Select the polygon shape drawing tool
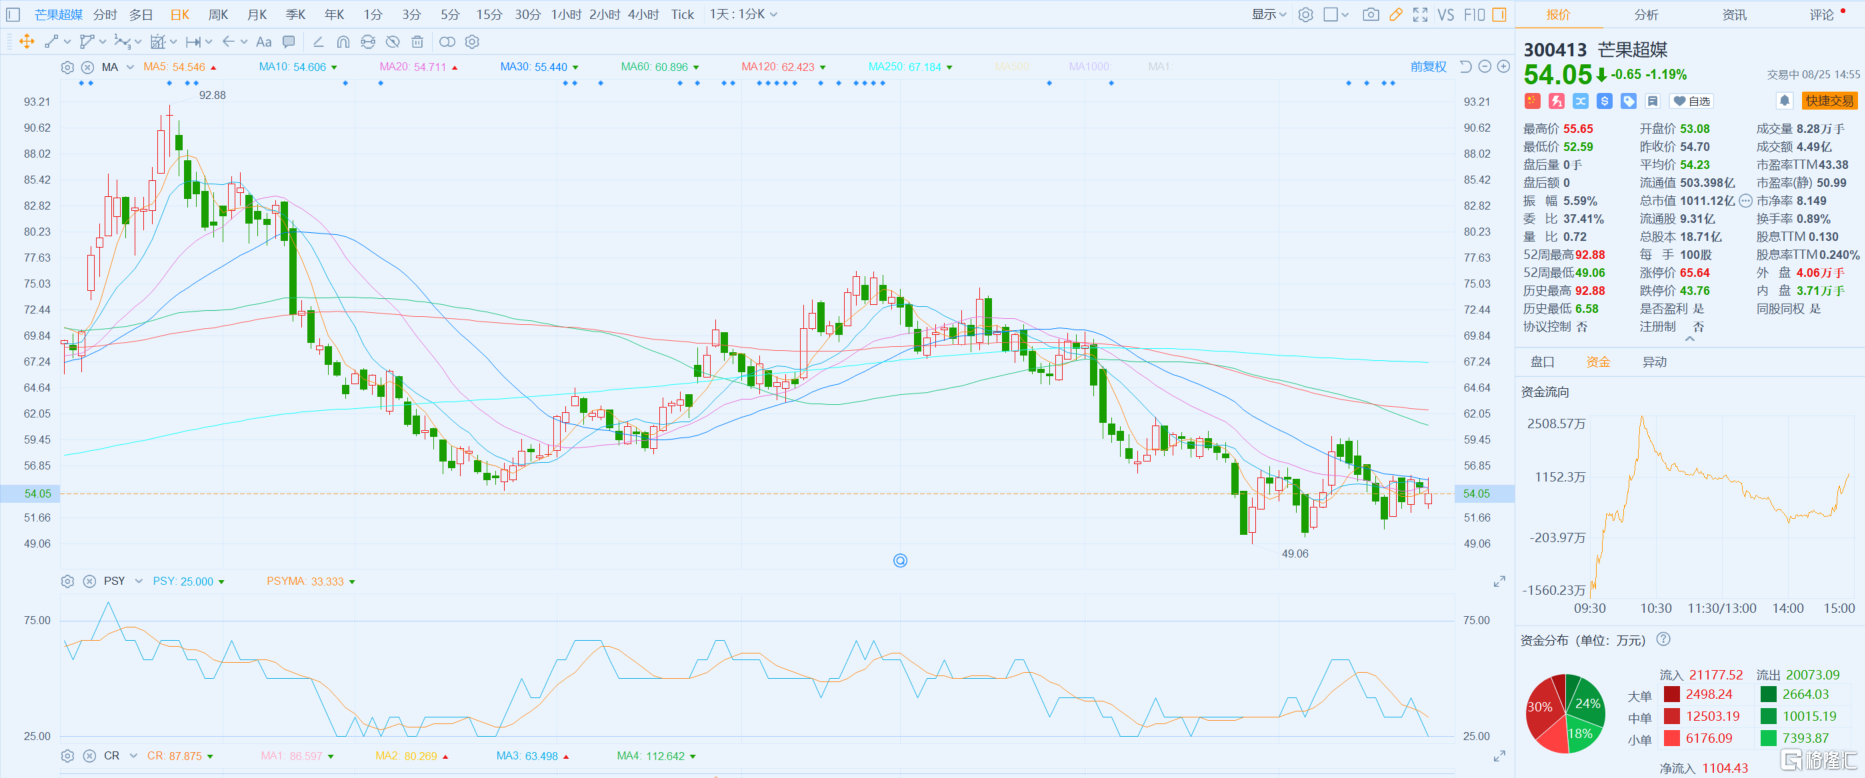The image size is (1865, 778). (87, 42)
